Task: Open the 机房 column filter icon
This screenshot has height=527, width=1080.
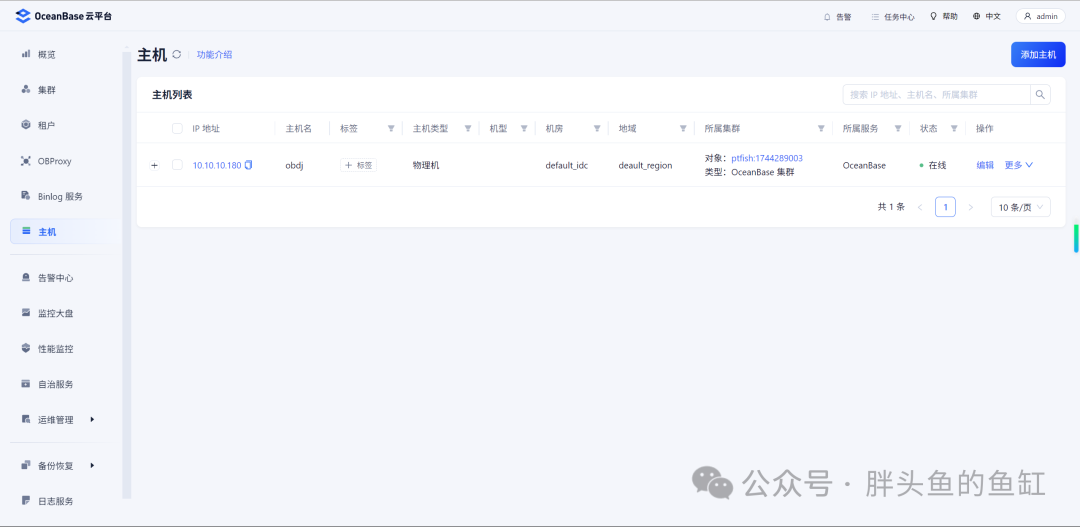Action: click(x=597, y=128)
